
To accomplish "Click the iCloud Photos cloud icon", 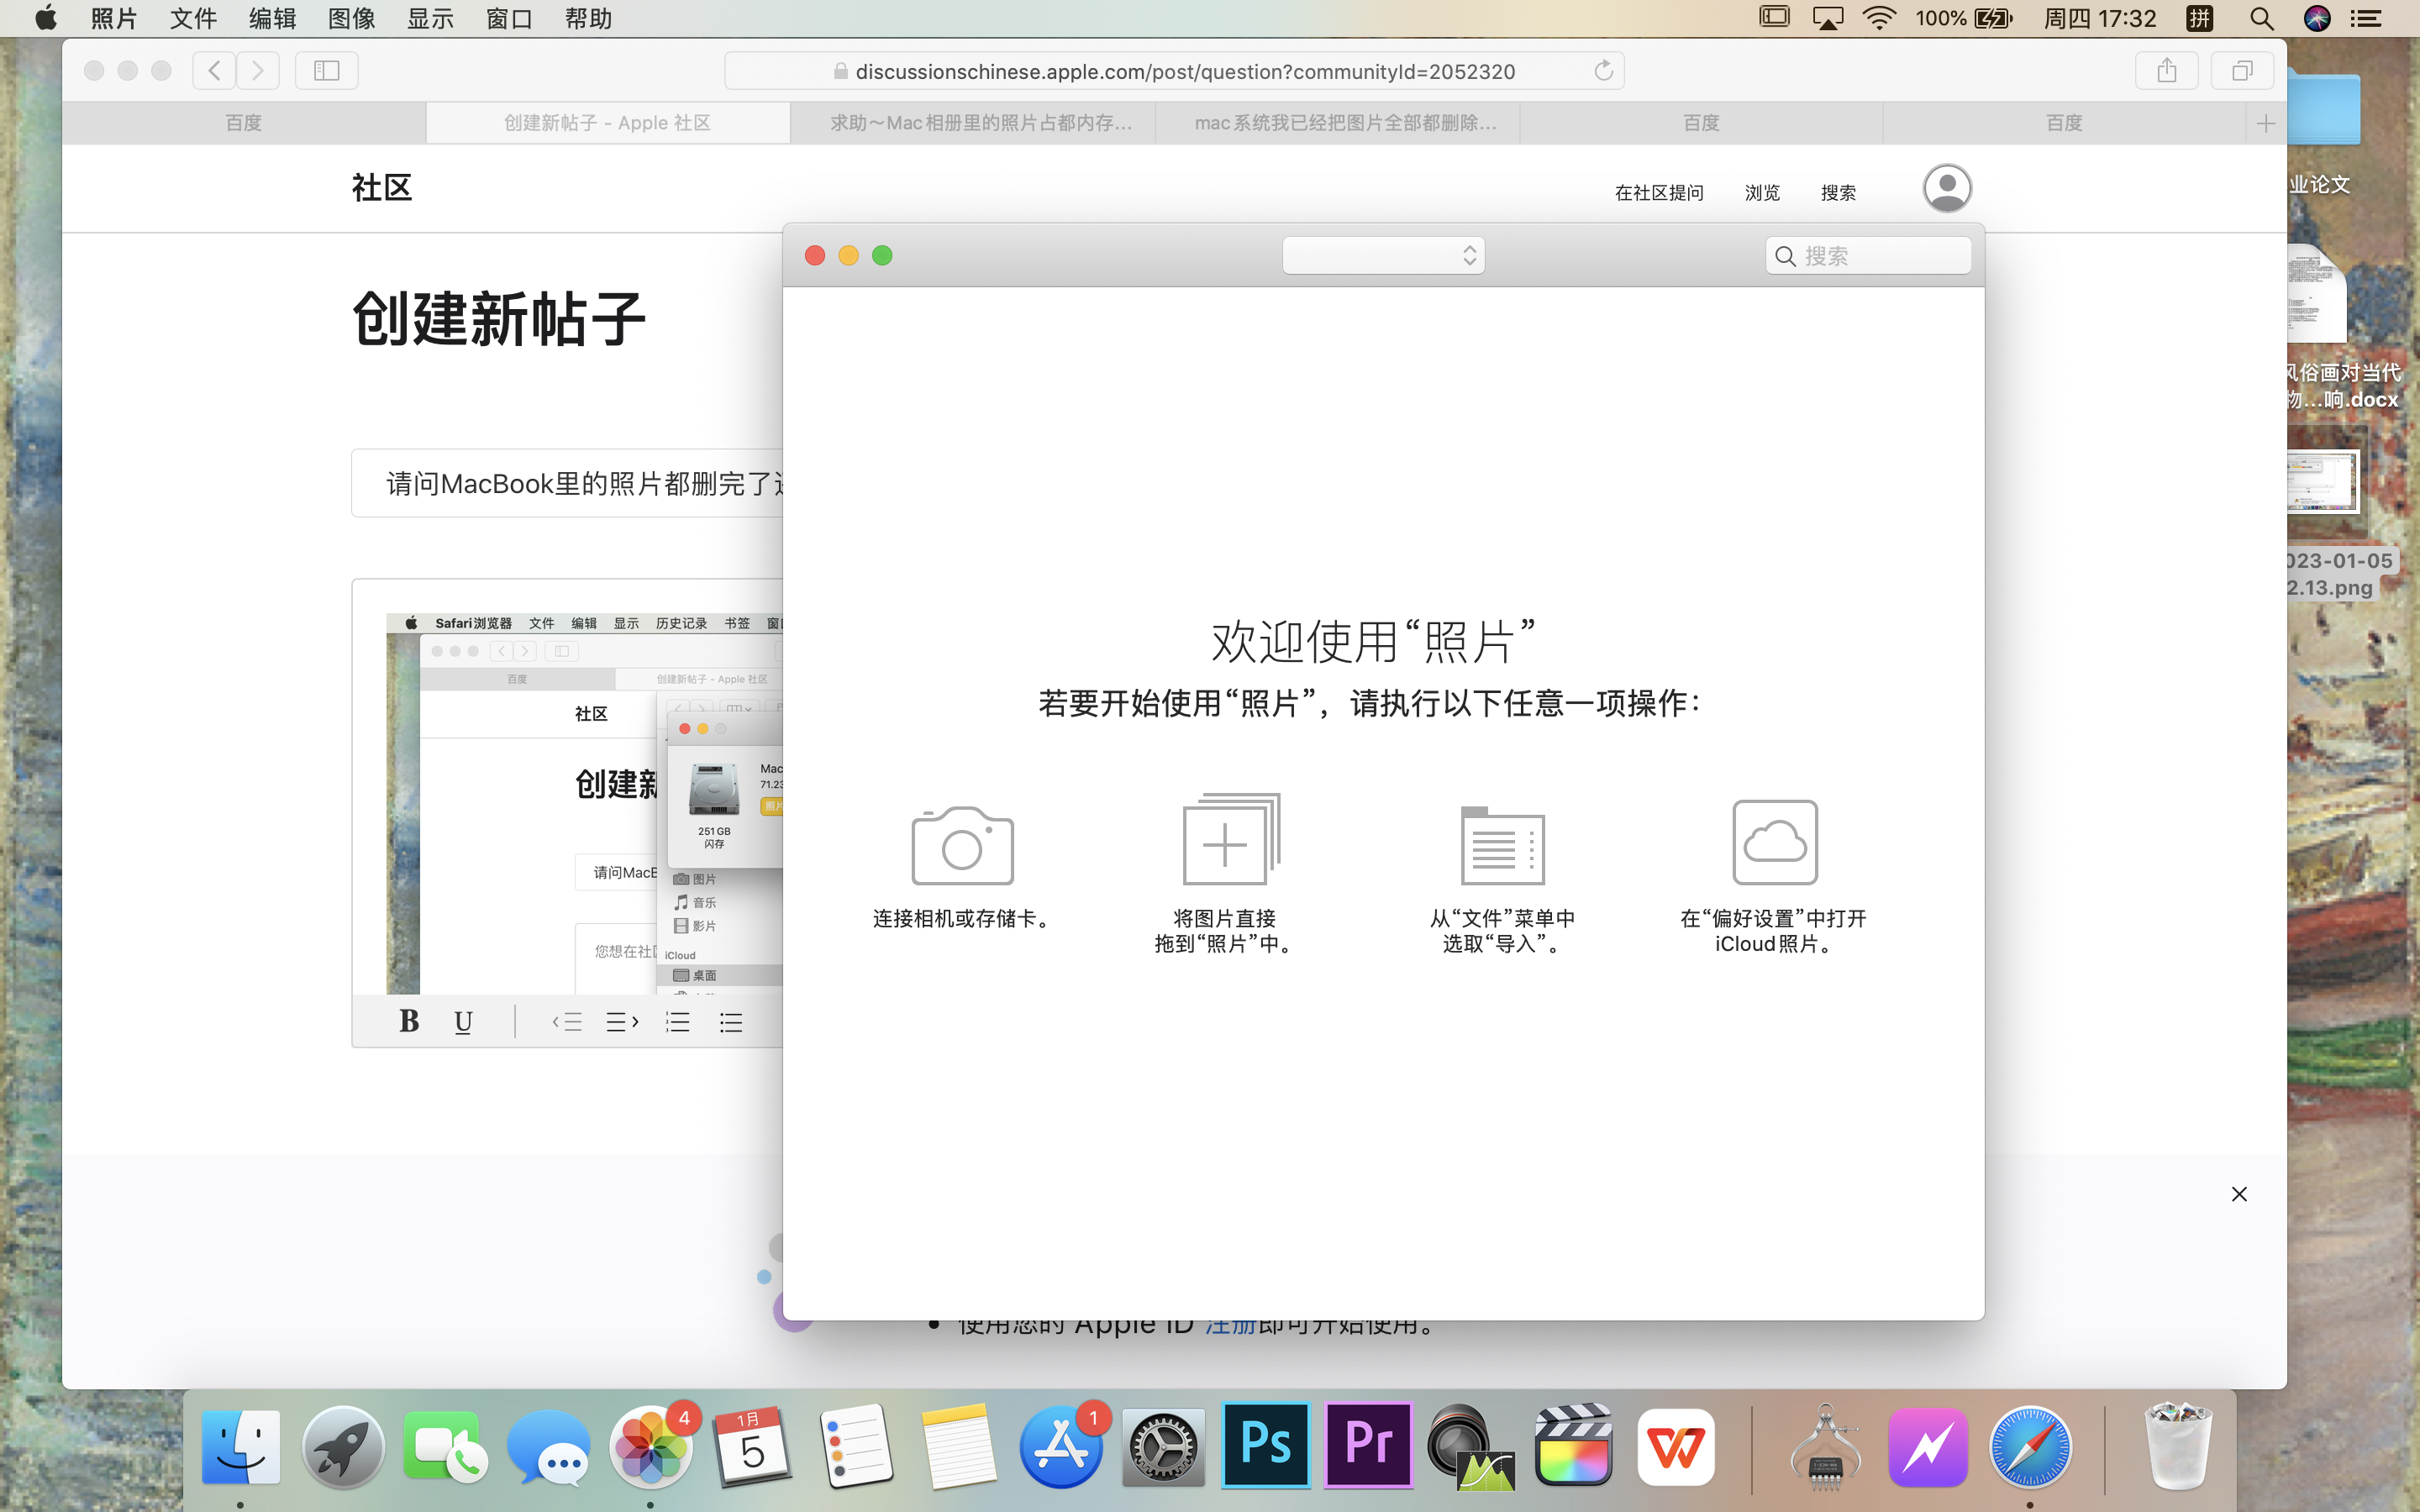I will (1774, 842).
